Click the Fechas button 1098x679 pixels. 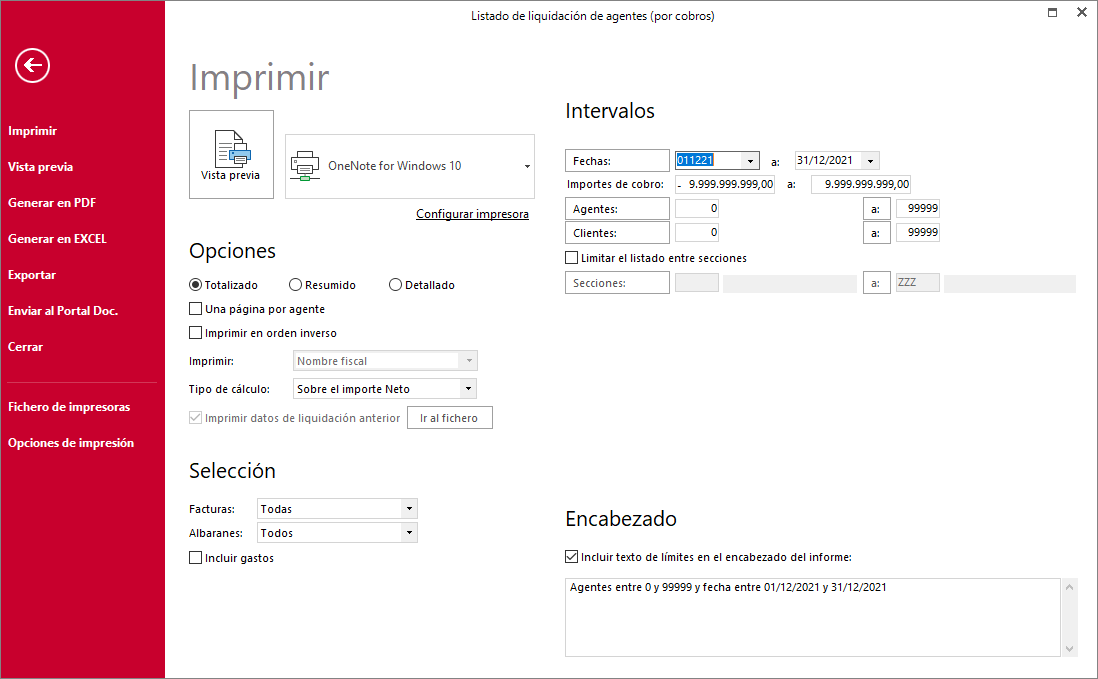[x=617, y=160]
